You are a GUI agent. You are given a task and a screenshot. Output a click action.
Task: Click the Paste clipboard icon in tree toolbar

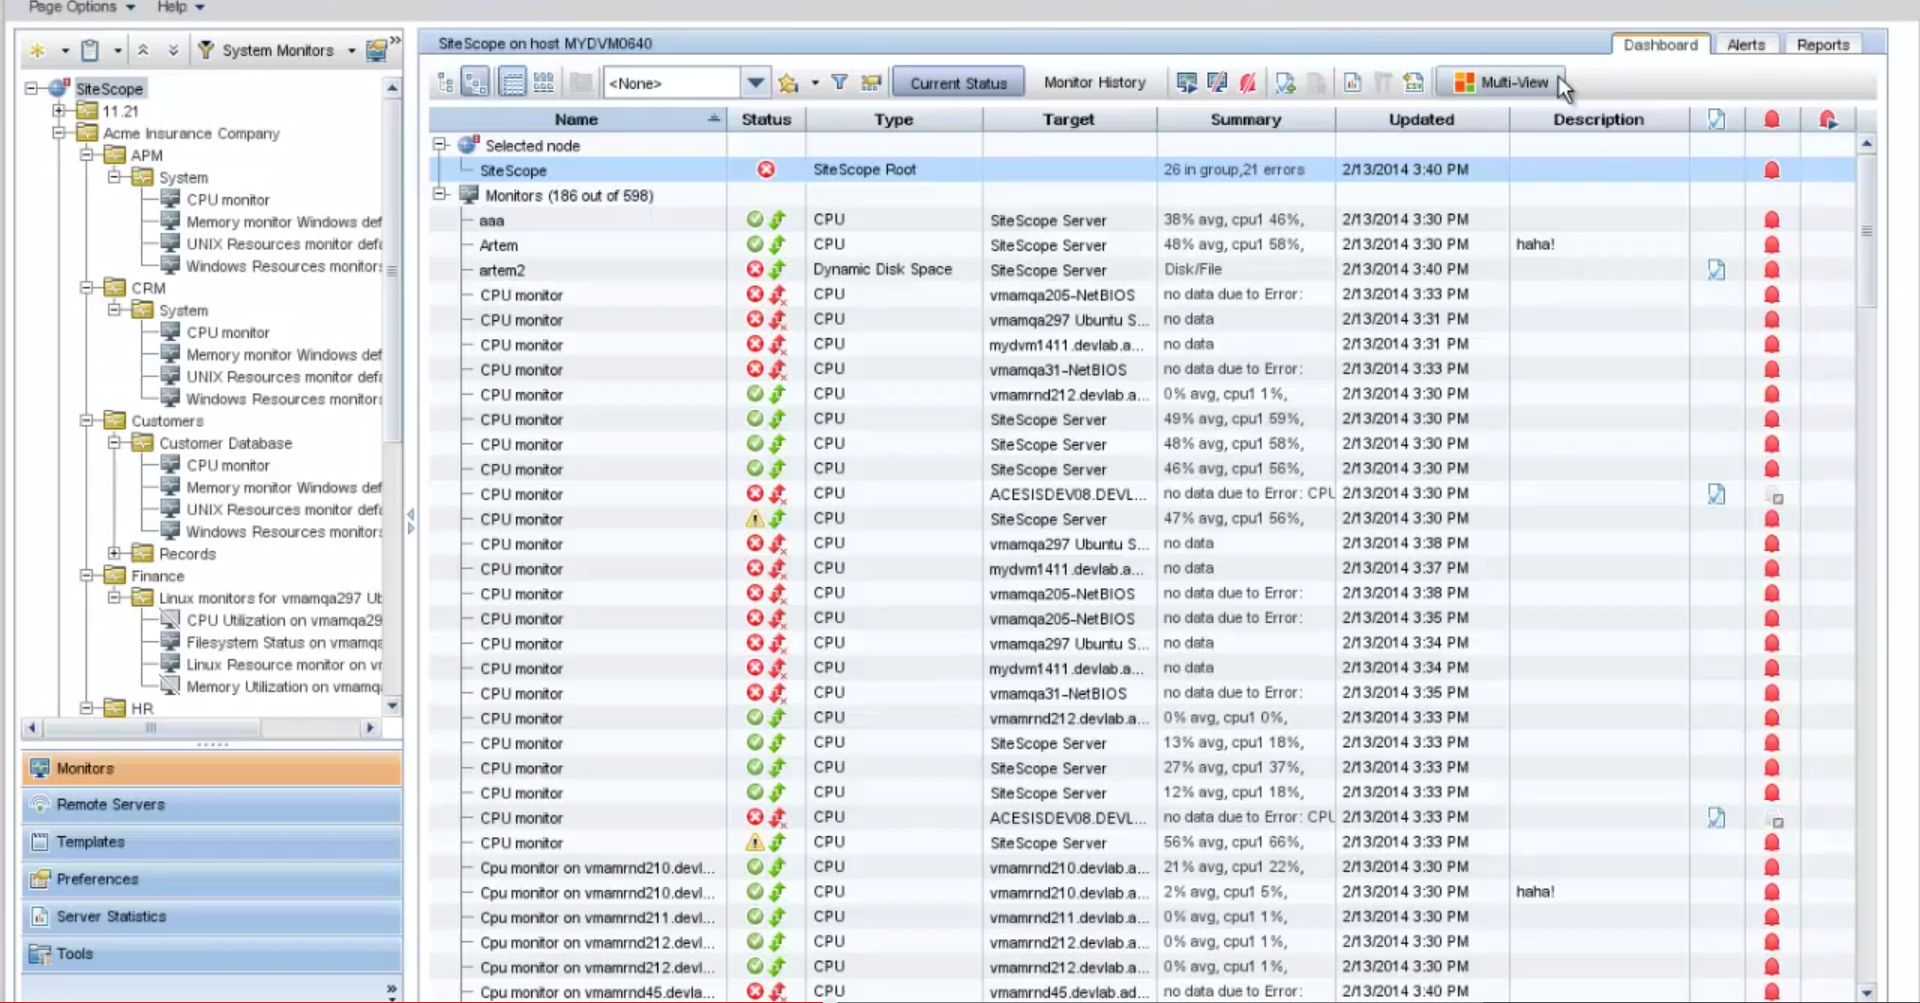tap(90, 50)
